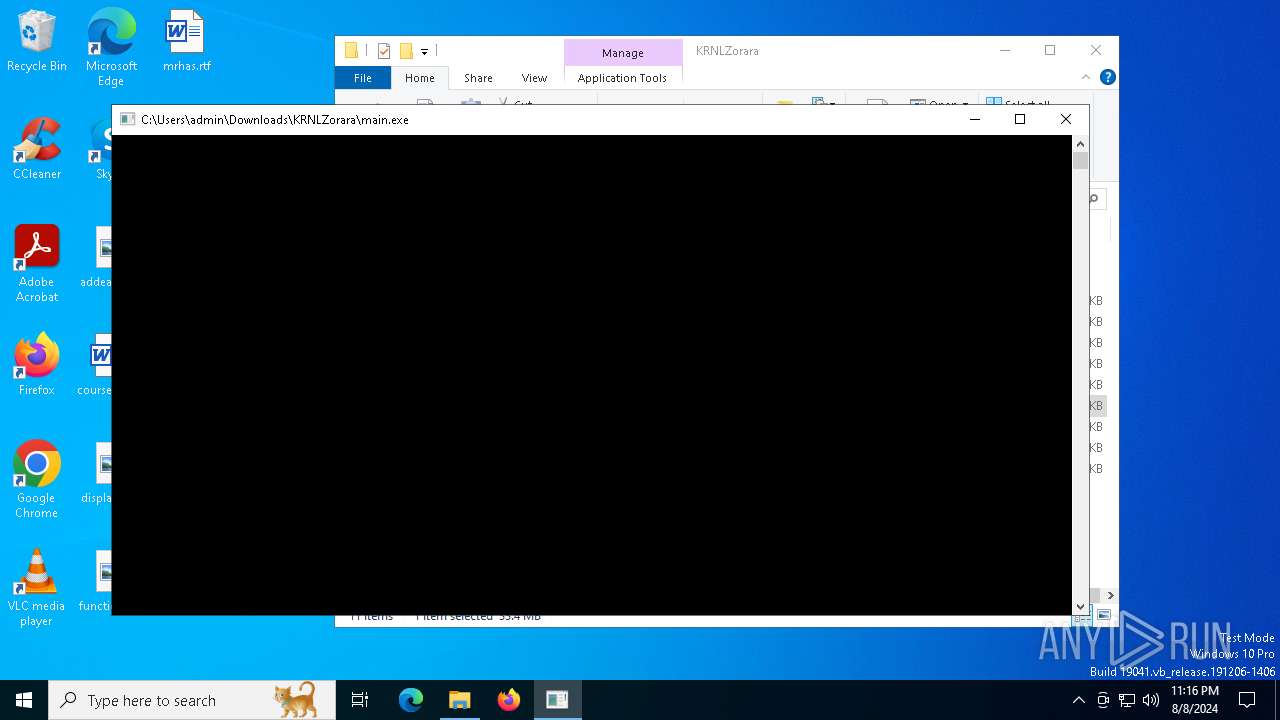
Task: Open the CCleaner desktop shortcut
Action: pos(37,150)
